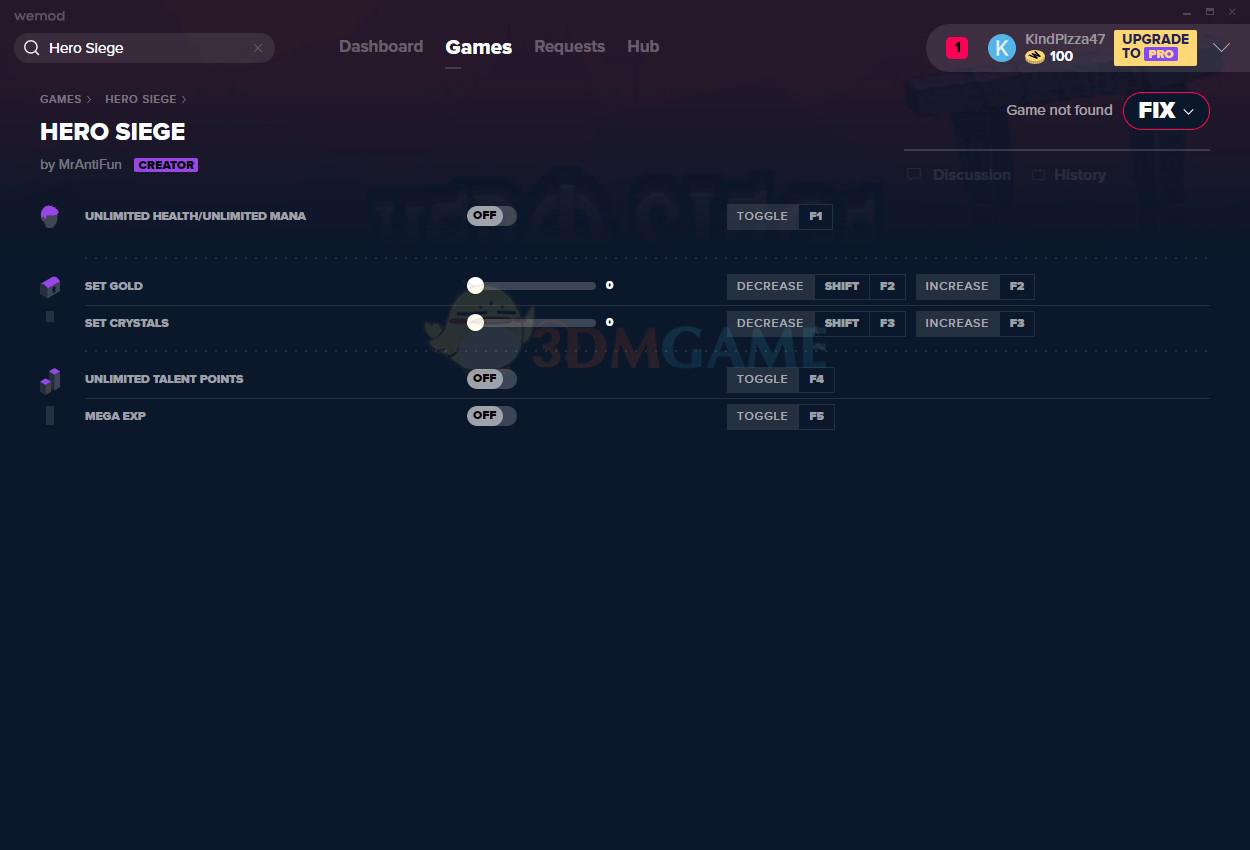Click the Set Gold category icon
1250x850 pixels.
[x=50, y=287]
